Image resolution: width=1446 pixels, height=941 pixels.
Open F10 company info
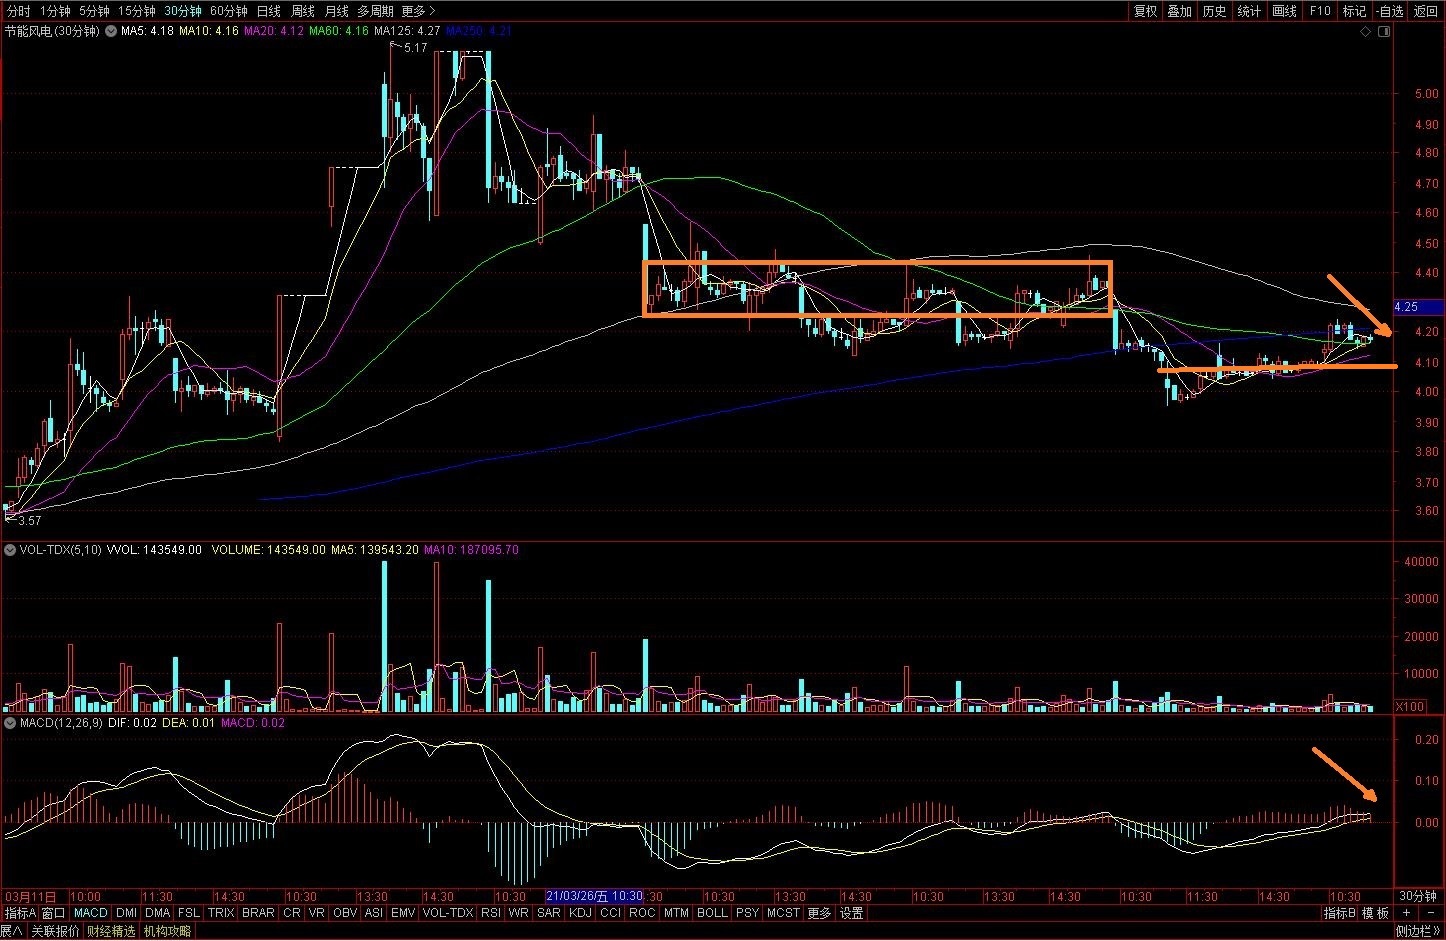1320,11
